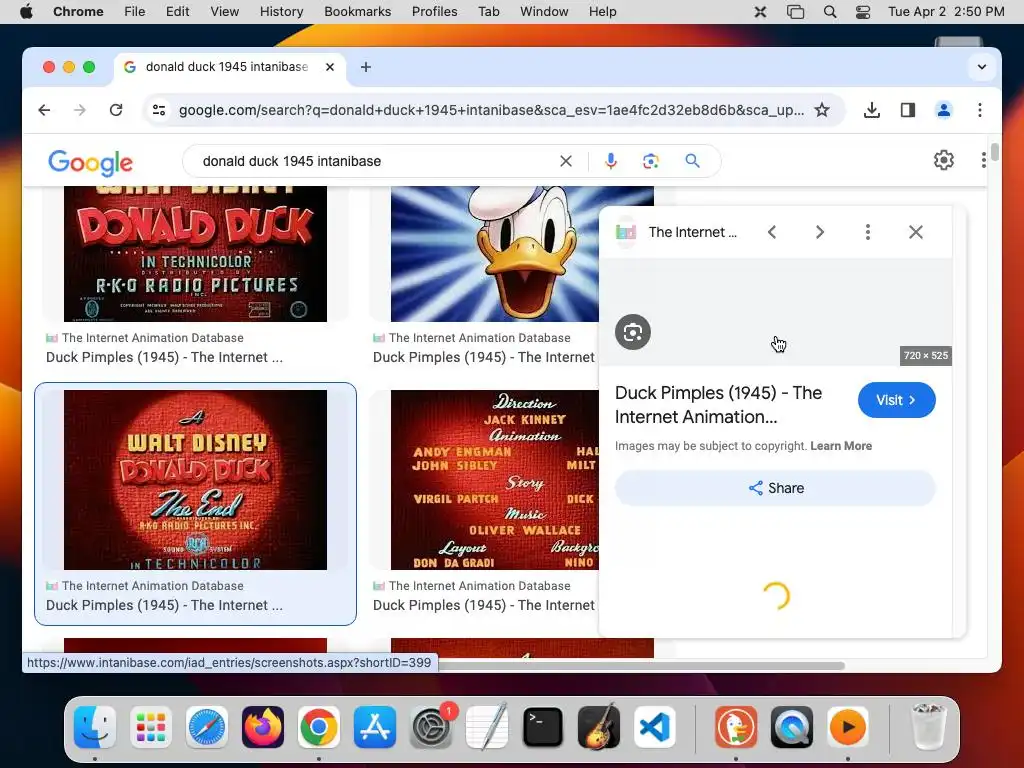Screen dimensions: 1024x768
Task: Open Chrome downloads icon
Action: (872, 110)
